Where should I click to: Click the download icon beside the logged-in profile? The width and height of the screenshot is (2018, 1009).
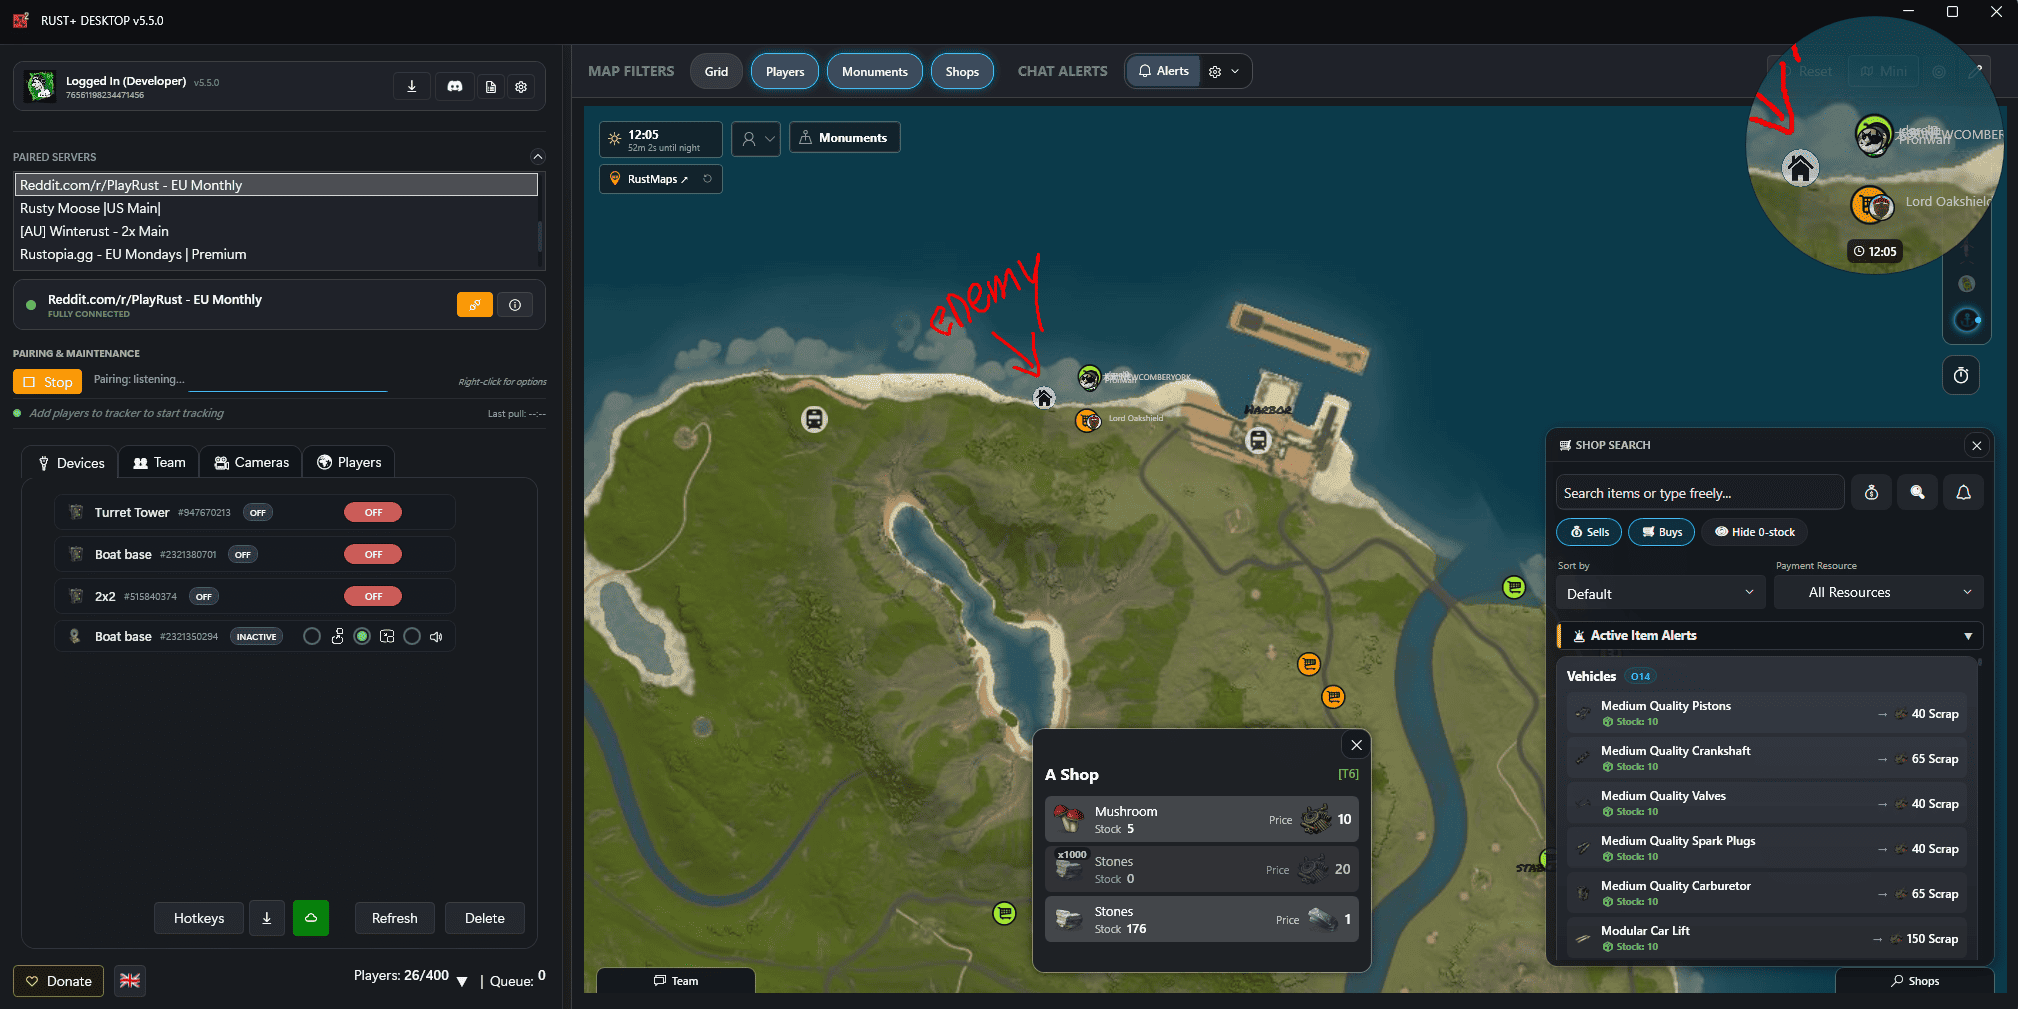click(x=411, y=87)
